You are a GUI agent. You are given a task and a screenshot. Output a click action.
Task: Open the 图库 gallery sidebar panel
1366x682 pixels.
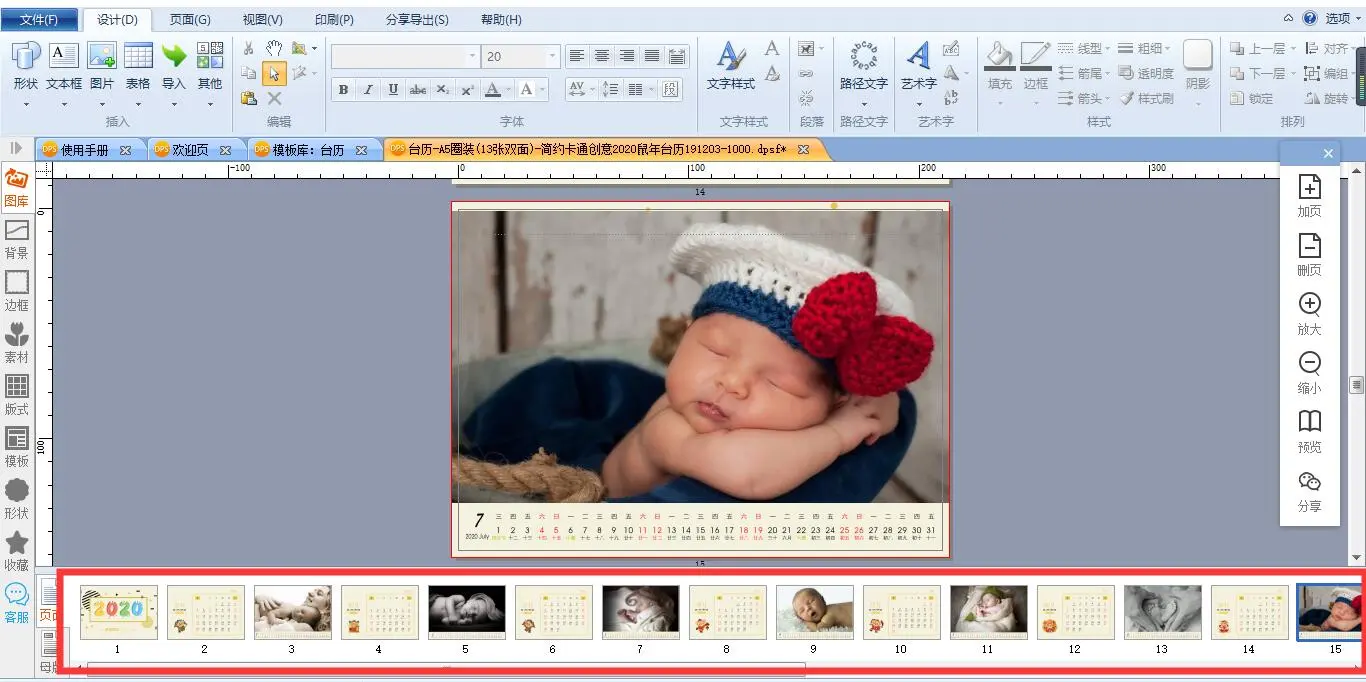click(x=17, y=187)
